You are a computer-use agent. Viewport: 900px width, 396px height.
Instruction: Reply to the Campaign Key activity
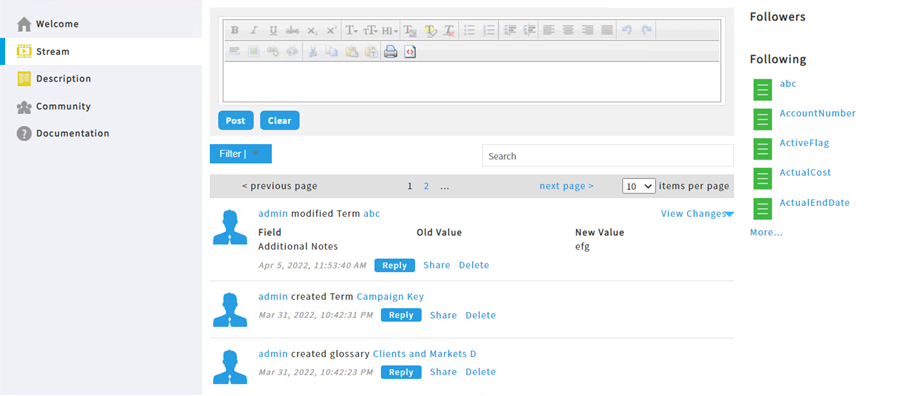[401, 315]
